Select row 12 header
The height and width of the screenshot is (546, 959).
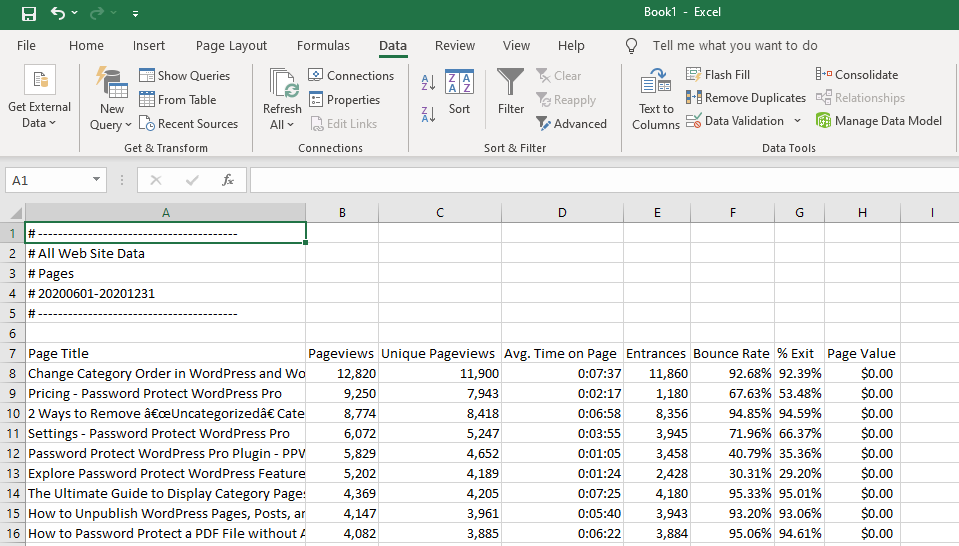(x=12, y=454)
